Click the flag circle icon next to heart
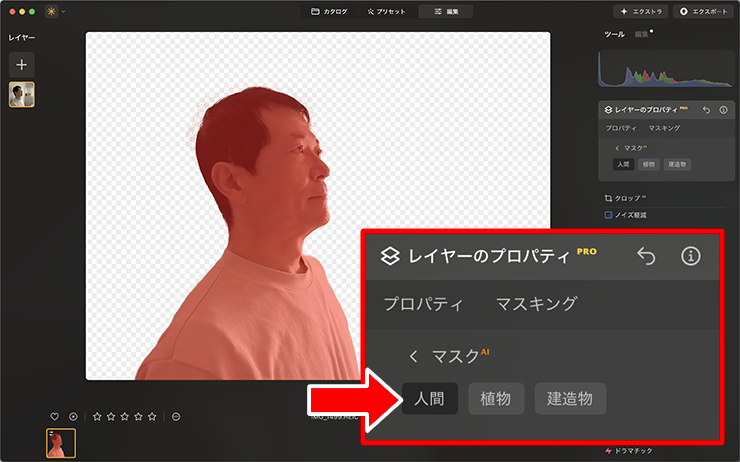The height and width of the screenshot is (462, 740). click(73, 417)
